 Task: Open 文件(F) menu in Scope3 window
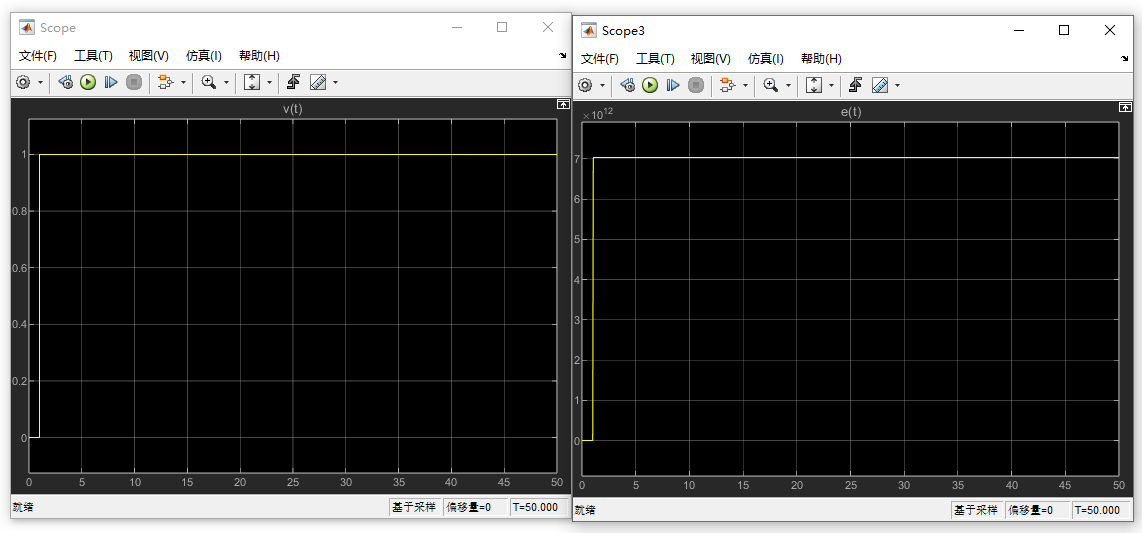pyautogui.click(x=600, y=59)
